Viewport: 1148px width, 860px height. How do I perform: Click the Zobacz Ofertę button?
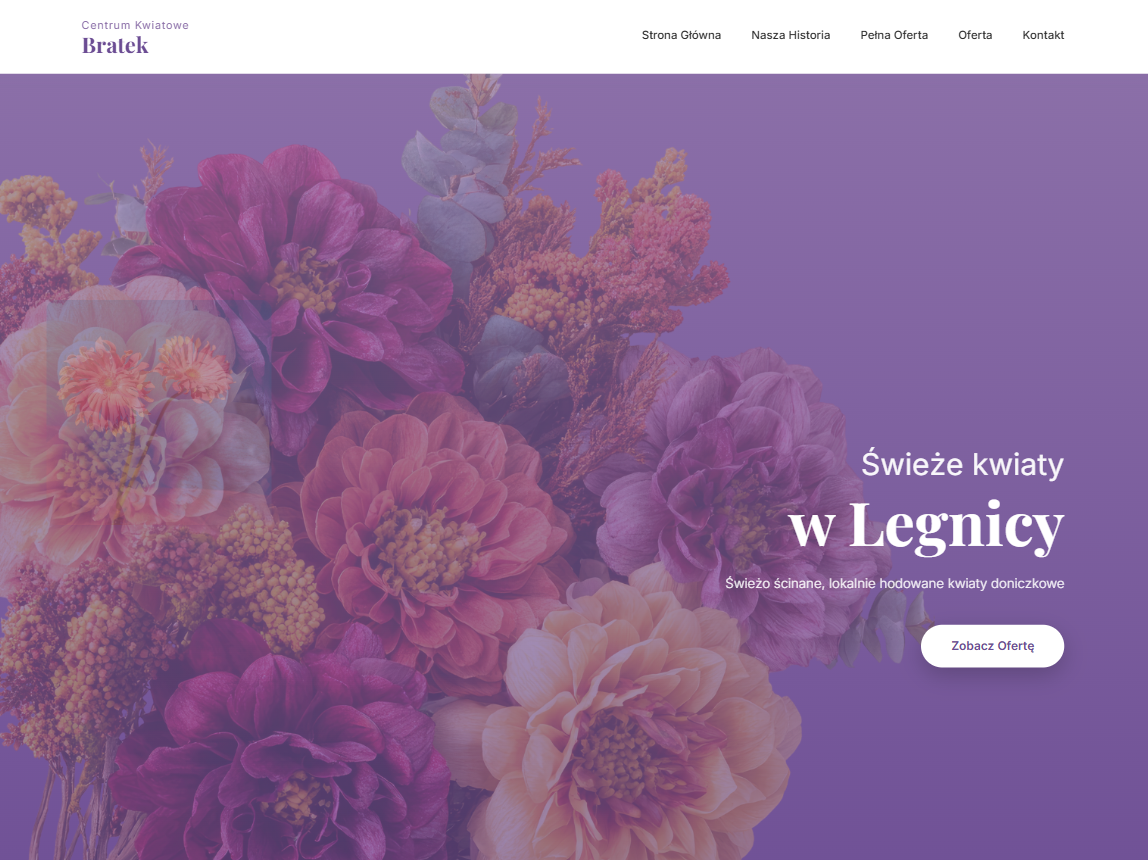pos(992,646)
